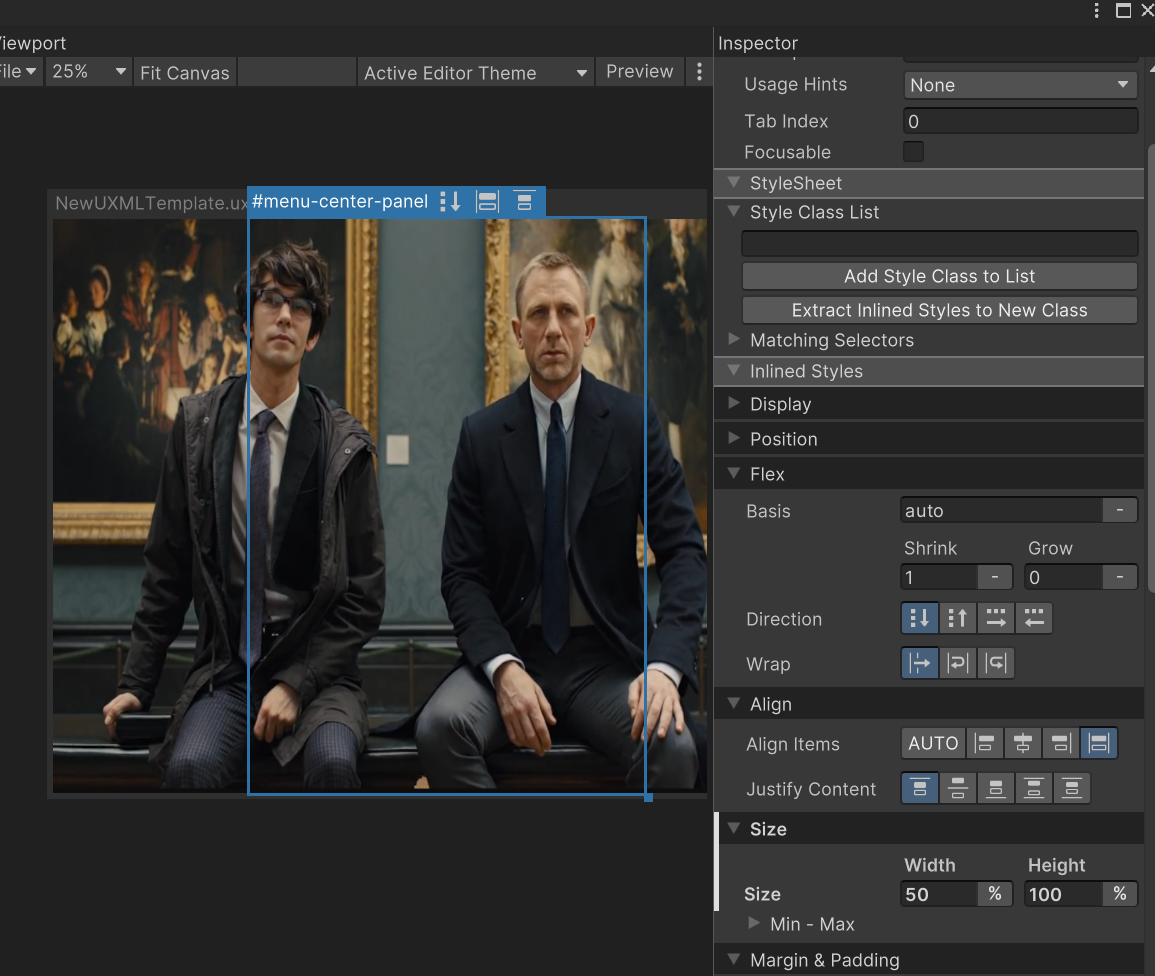Image resolution: width=1155 pixels, height=976 pixels.
Task: Expand the Display section
Action: [734, 403]
